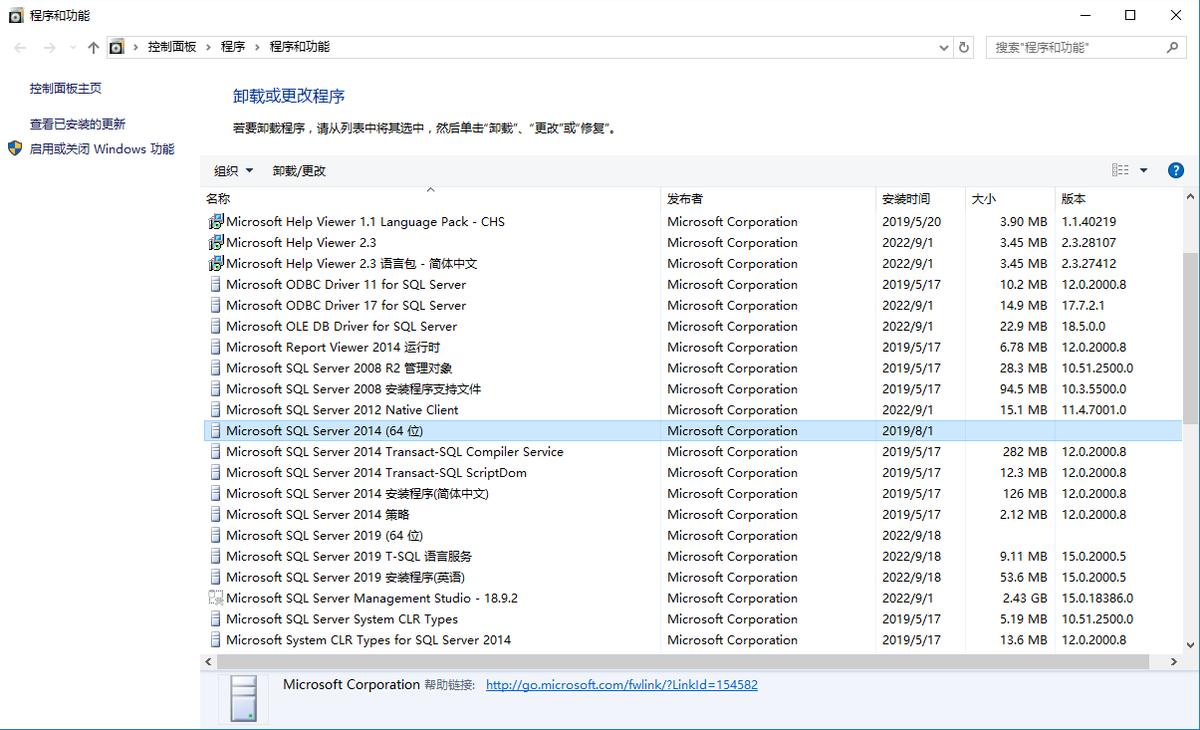Screen dimensions: 1200x730
Task: Click the SQL Server 2008 安装程序支持文件 icon
Action: tap(216, 390)
